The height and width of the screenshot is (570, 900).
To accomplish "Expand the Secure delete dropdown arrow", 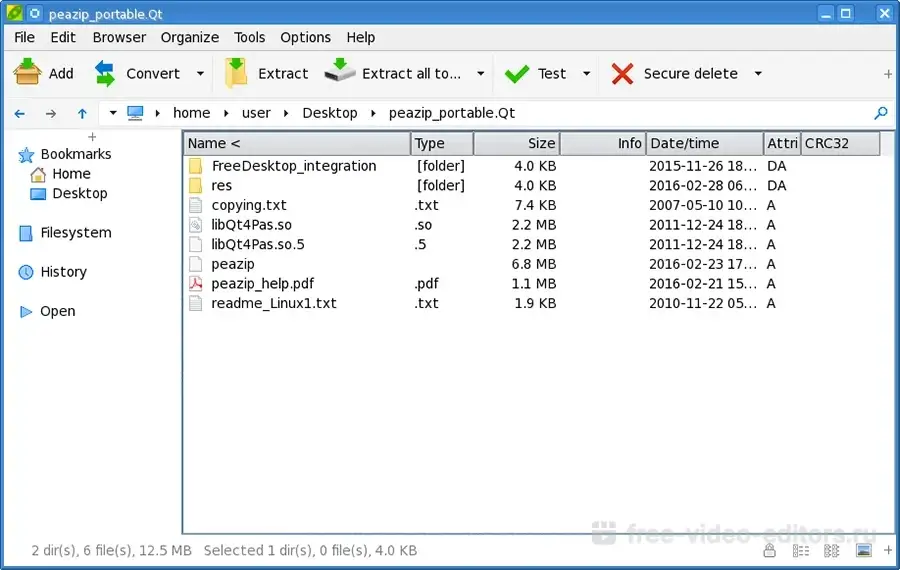I will click(758, 73).
